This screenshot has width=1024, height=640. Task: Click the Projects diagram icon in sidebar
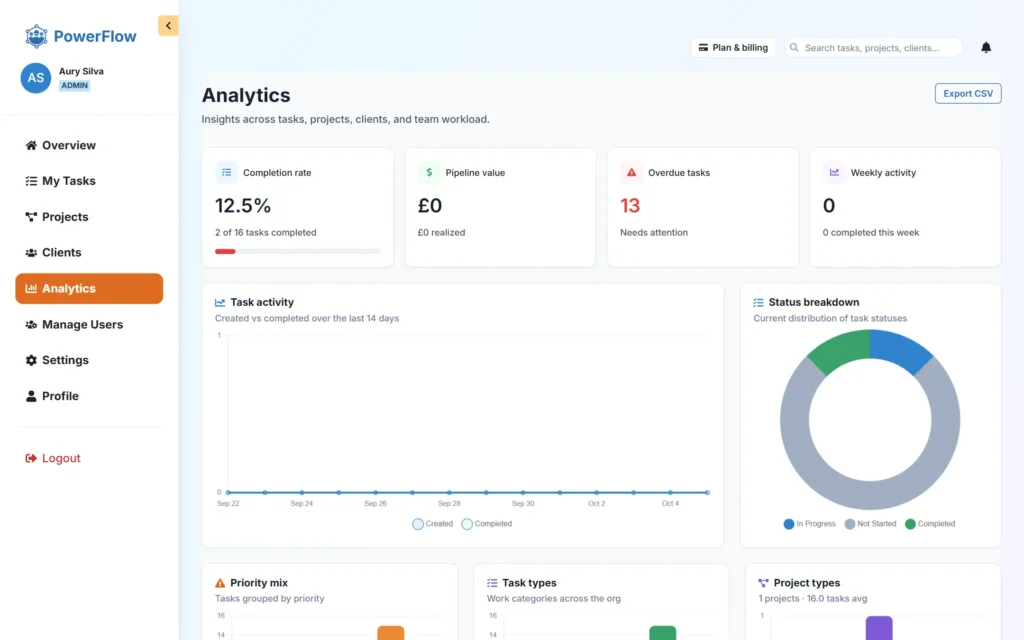(x=31, y=217)
